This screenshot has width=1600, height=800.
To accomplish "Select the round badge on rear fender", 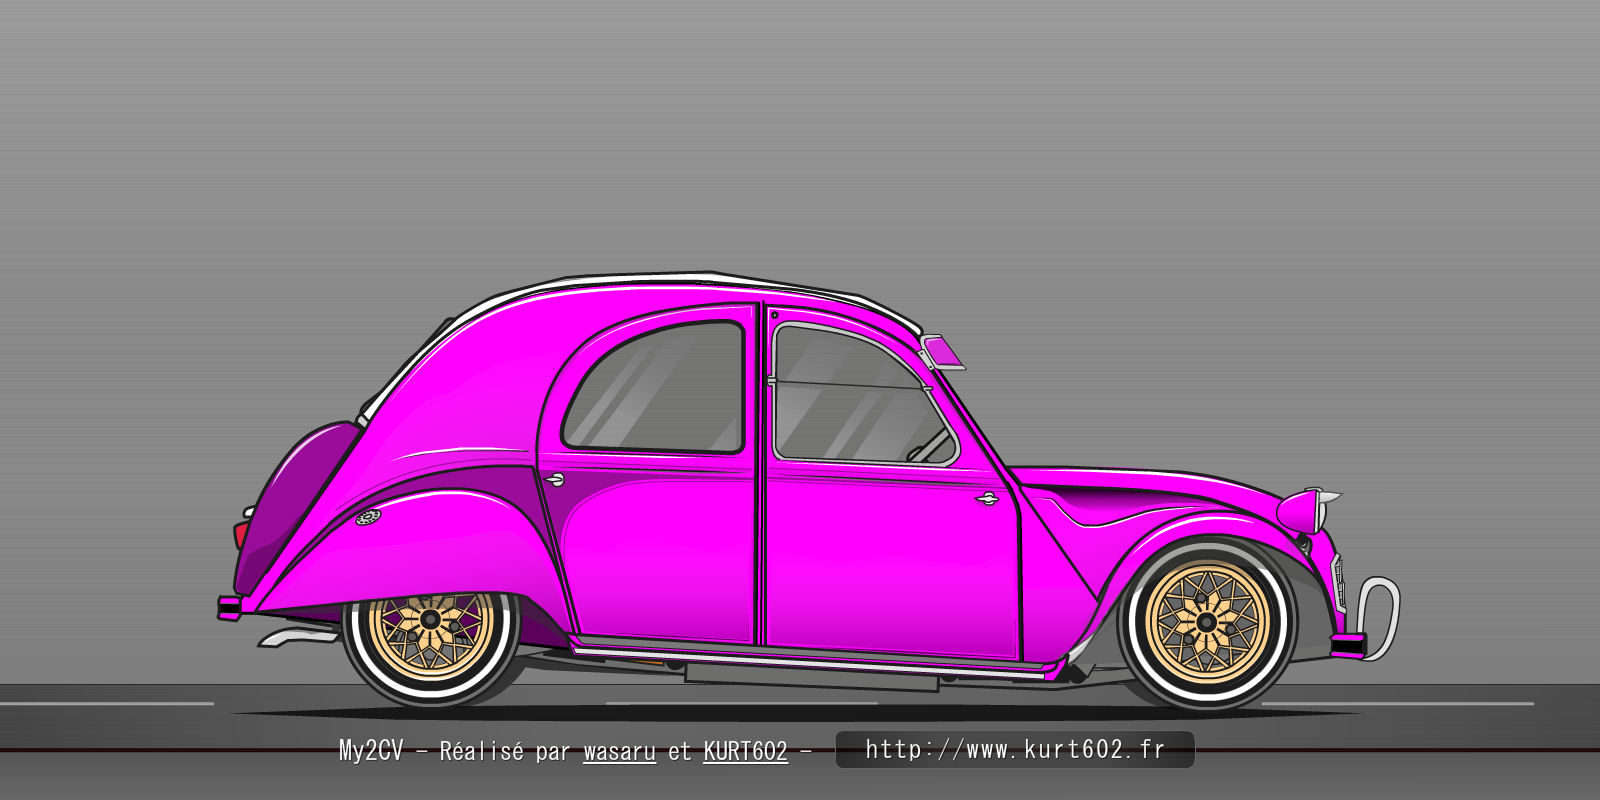I will click(x=368, y=517).
